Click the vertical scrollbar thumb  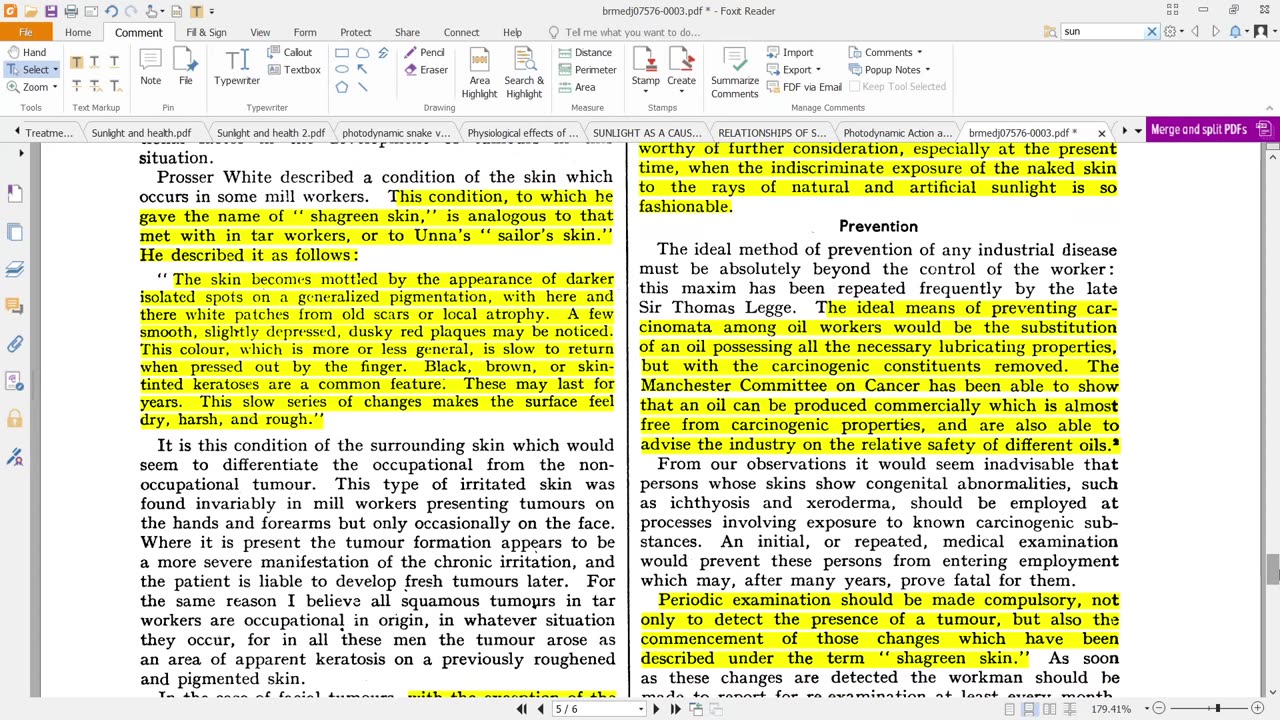[1273, 569]
